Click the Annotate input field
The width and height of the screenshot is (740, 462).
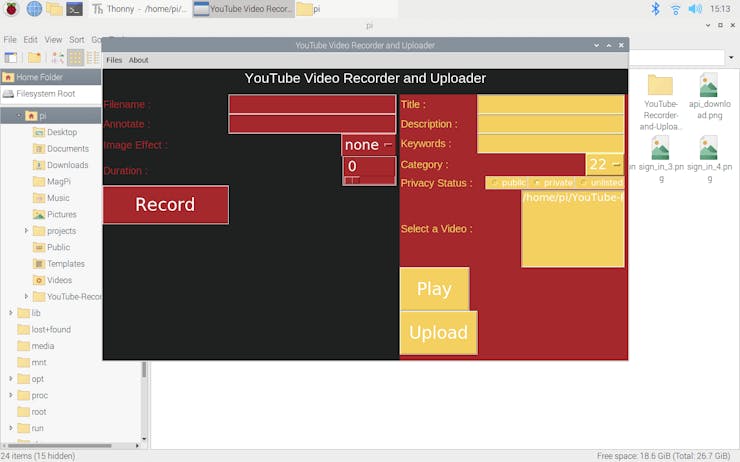pyautogui.click(x=312, y=124)
